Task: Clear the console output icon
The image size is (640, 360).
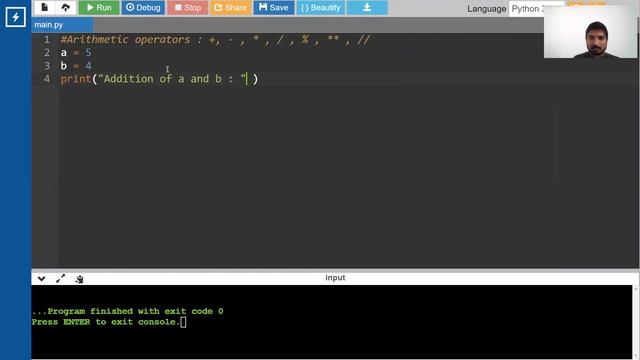Action: (x=79, y=279)
